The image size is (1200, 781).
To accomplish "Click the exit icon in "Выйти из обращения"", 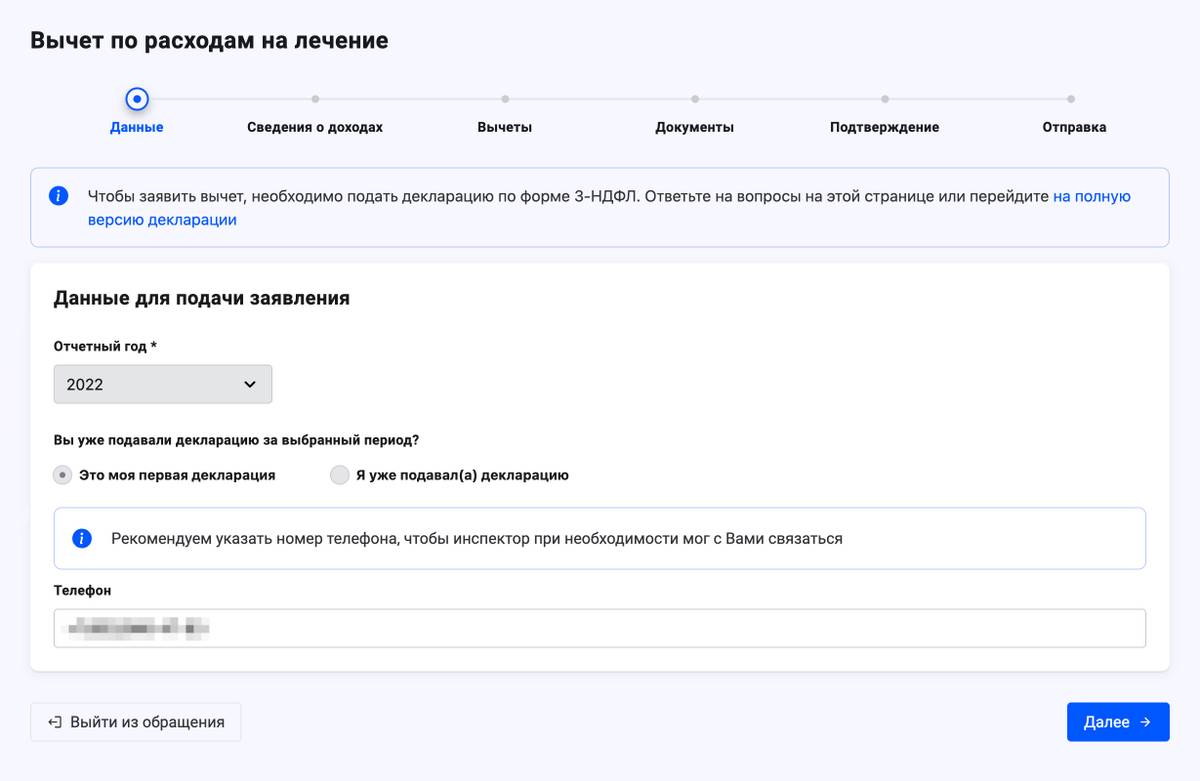I will pyautogui.click(x=55, y=722).
